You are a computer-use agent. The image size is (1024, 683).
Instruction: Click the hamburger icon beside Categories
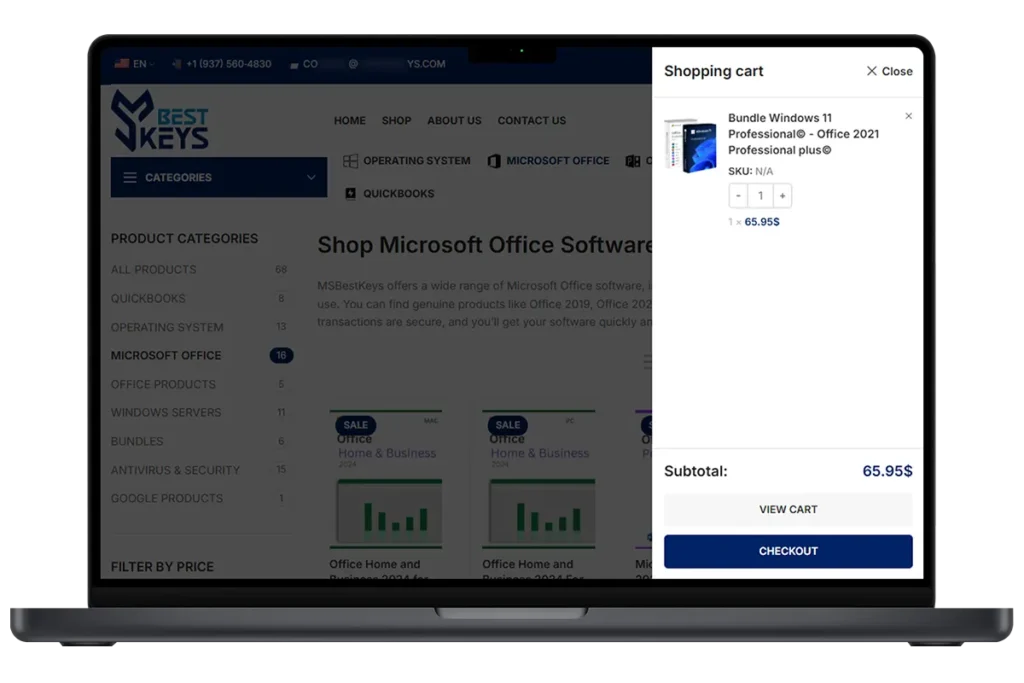tap(130, 178)
